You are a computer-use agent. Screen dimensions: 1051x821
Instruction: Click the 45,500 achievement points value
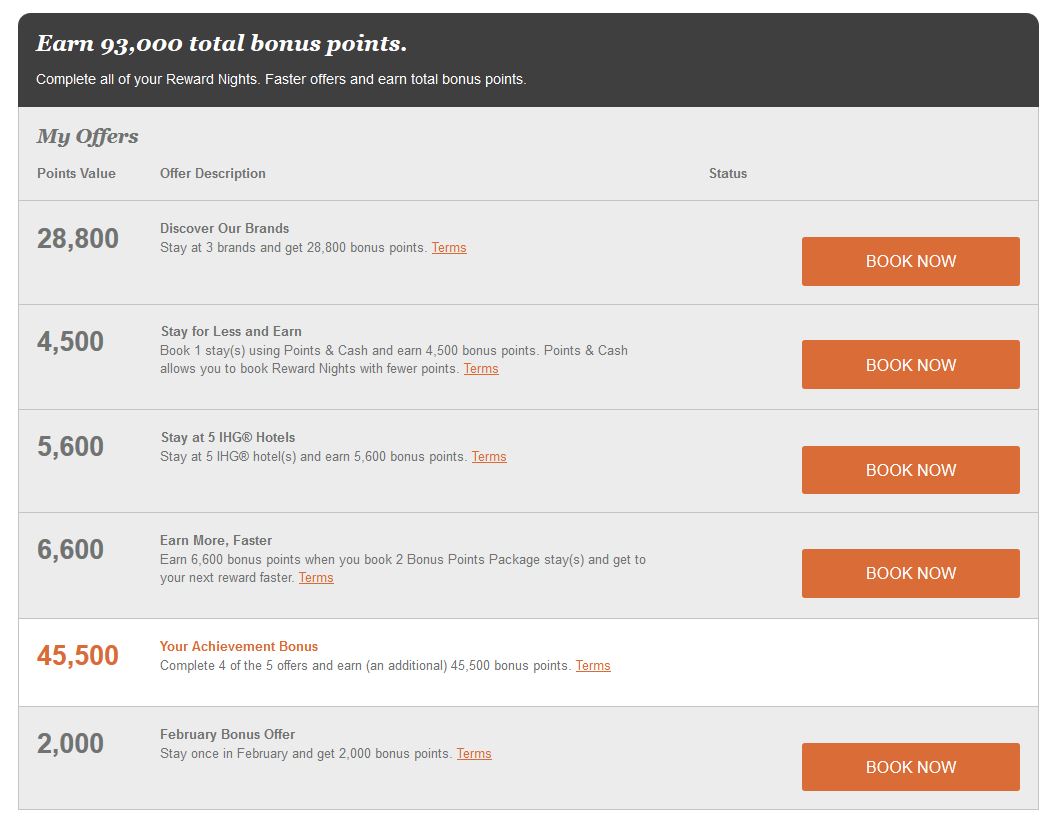[78, 655]
